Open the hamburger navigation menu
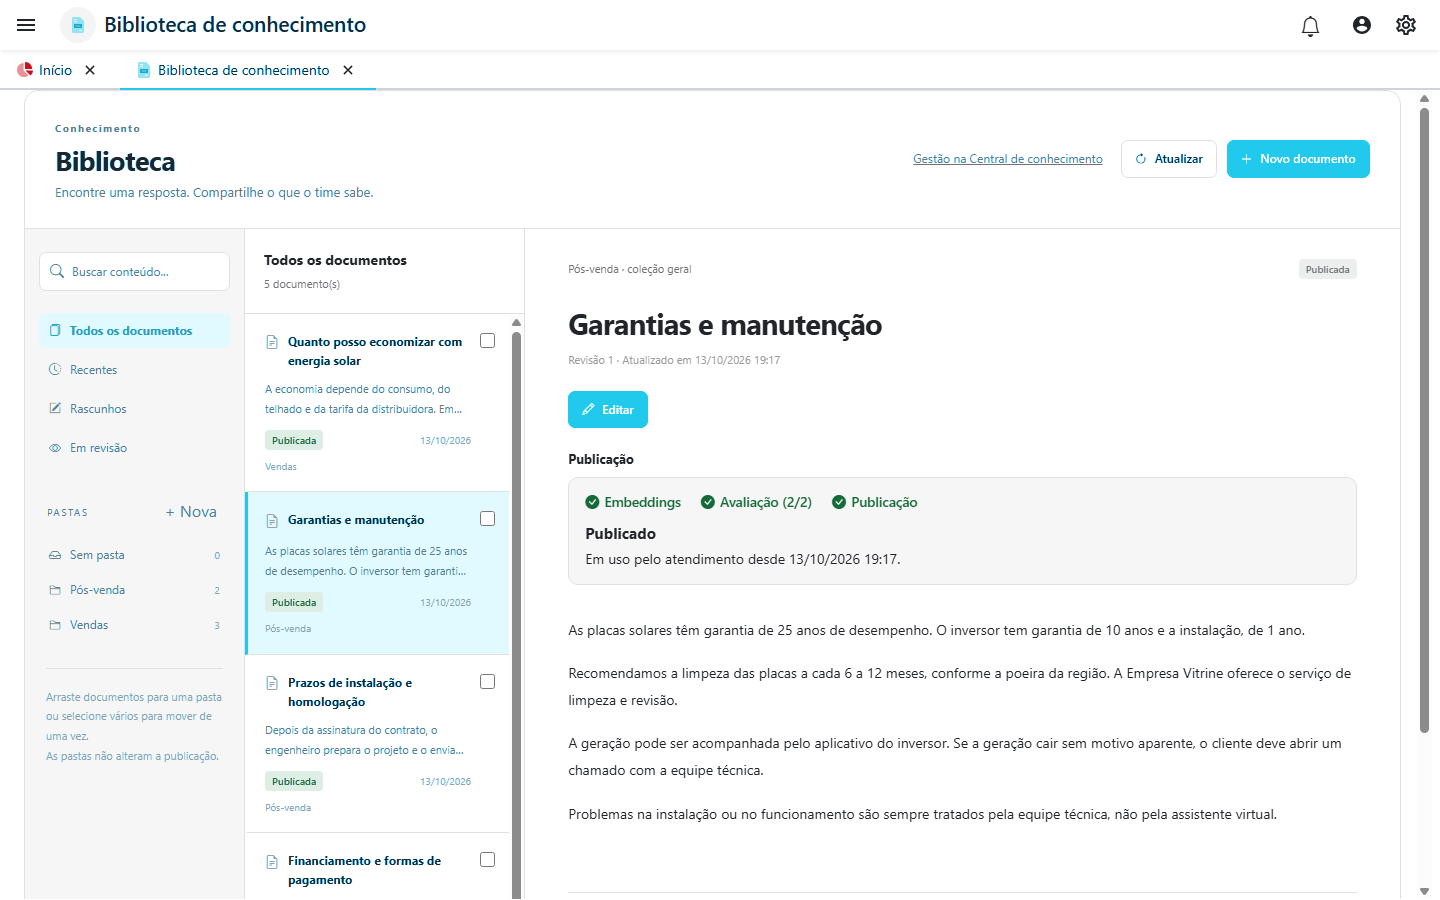This screenshot has width=1440, height=900. pyautogui.click(x=26, y=25)
